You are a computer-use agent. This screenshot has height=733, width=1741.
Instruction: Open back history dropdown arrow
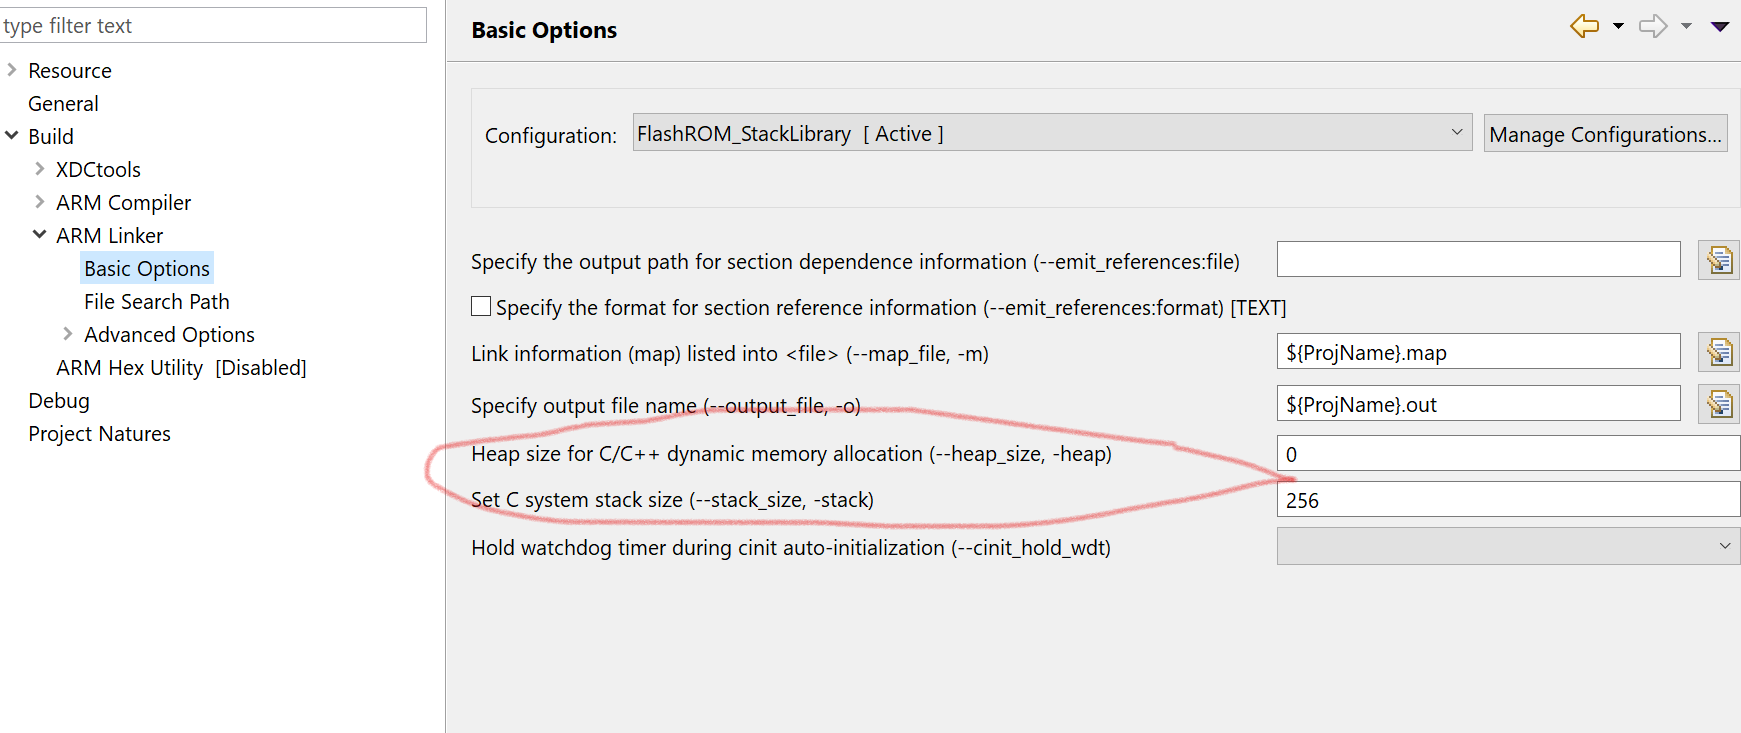pyautogui.click(x=1618, y=27)
